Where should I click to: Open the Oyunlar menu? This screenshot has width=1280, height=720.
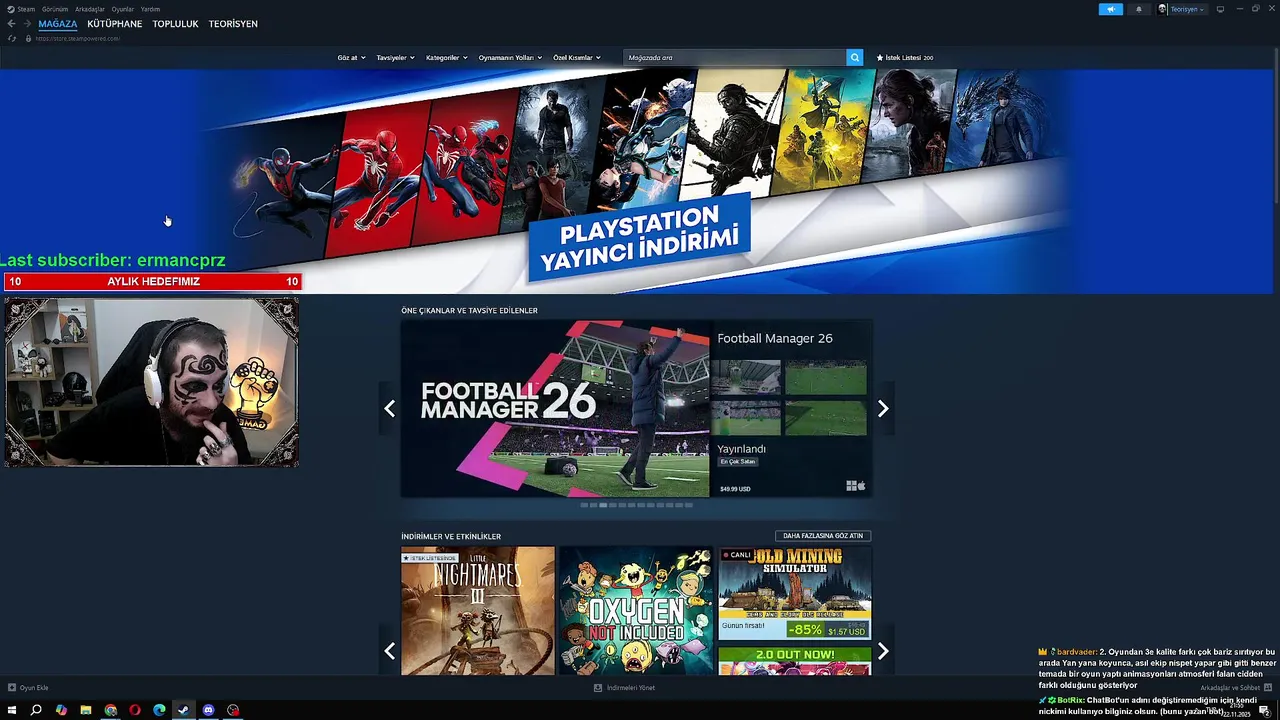pos(123,9)
